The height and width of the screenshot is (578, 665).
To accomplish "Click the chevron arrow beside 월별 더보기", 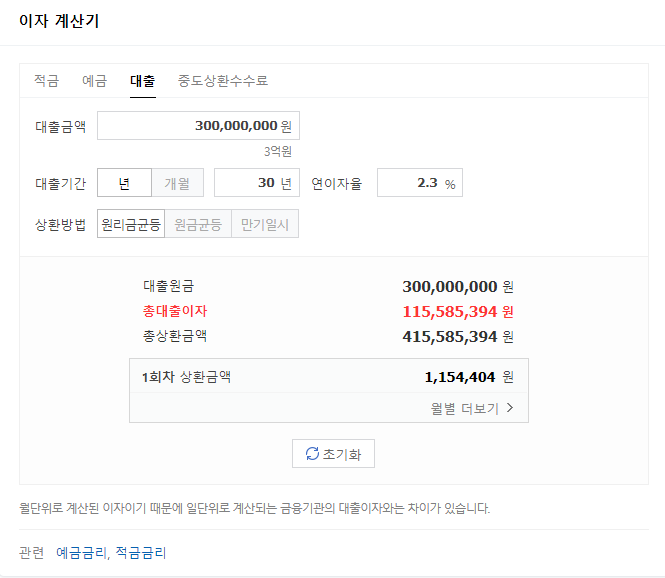I will 510,408.
